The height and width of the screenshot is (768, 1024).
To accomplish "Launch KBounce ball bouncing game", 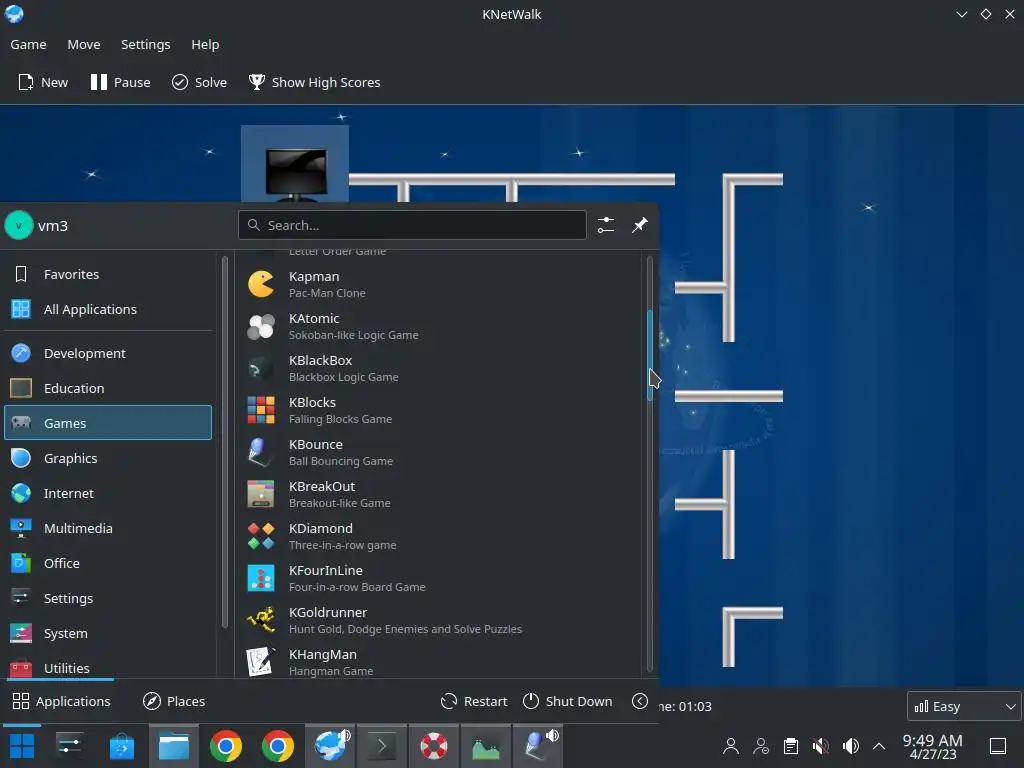I will coord(439,453).
